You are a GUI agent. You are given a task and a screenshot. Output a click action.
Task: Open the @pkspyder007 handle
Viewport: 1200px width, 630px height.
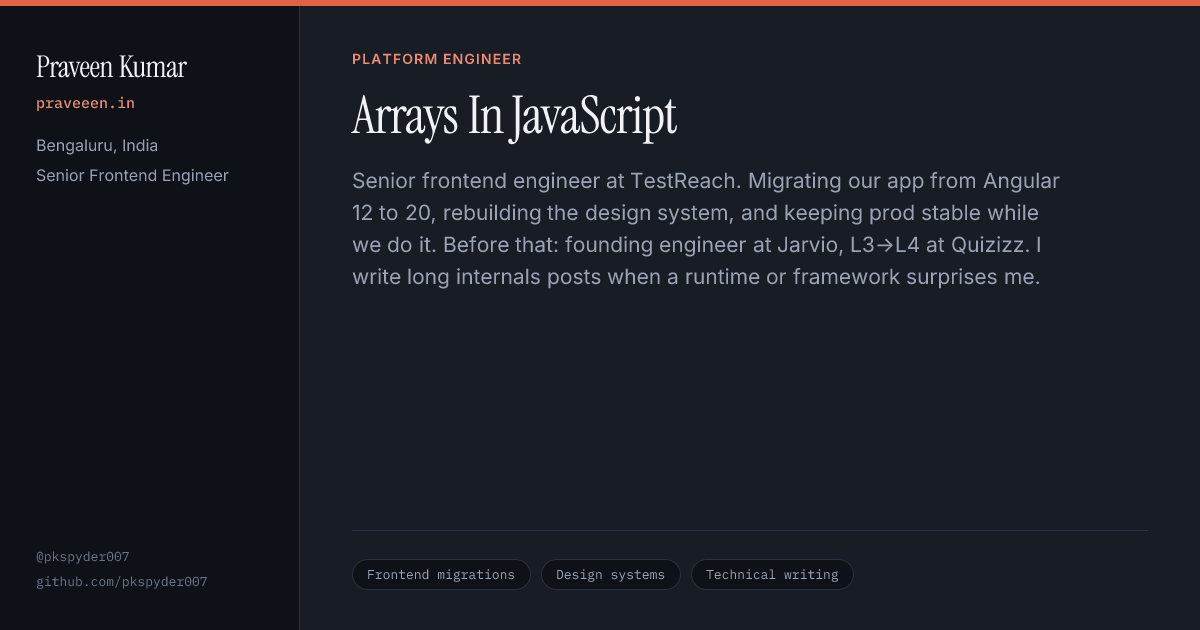click(x=83, y=557)
